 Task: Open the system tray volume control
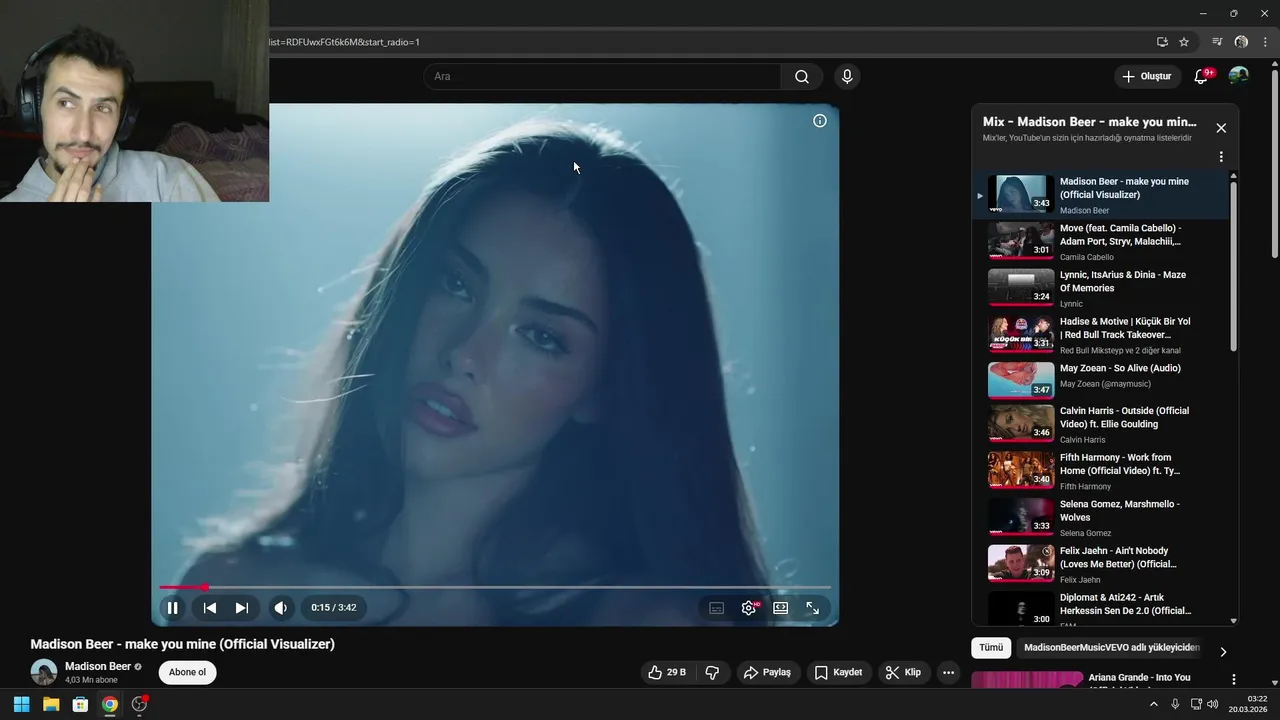click(1213, 704)
